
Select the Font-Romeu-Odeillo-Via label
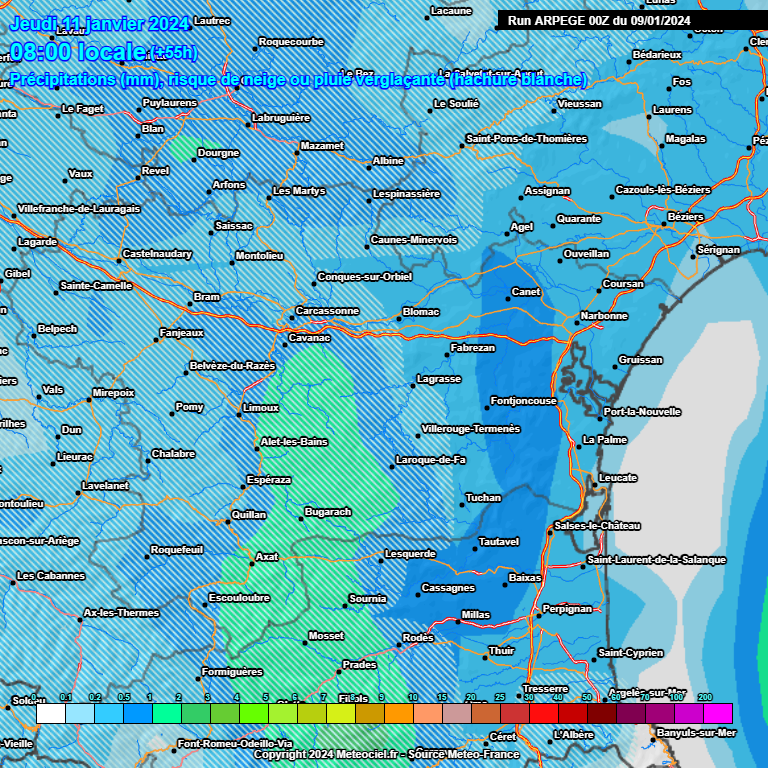[x=234, y=743]
